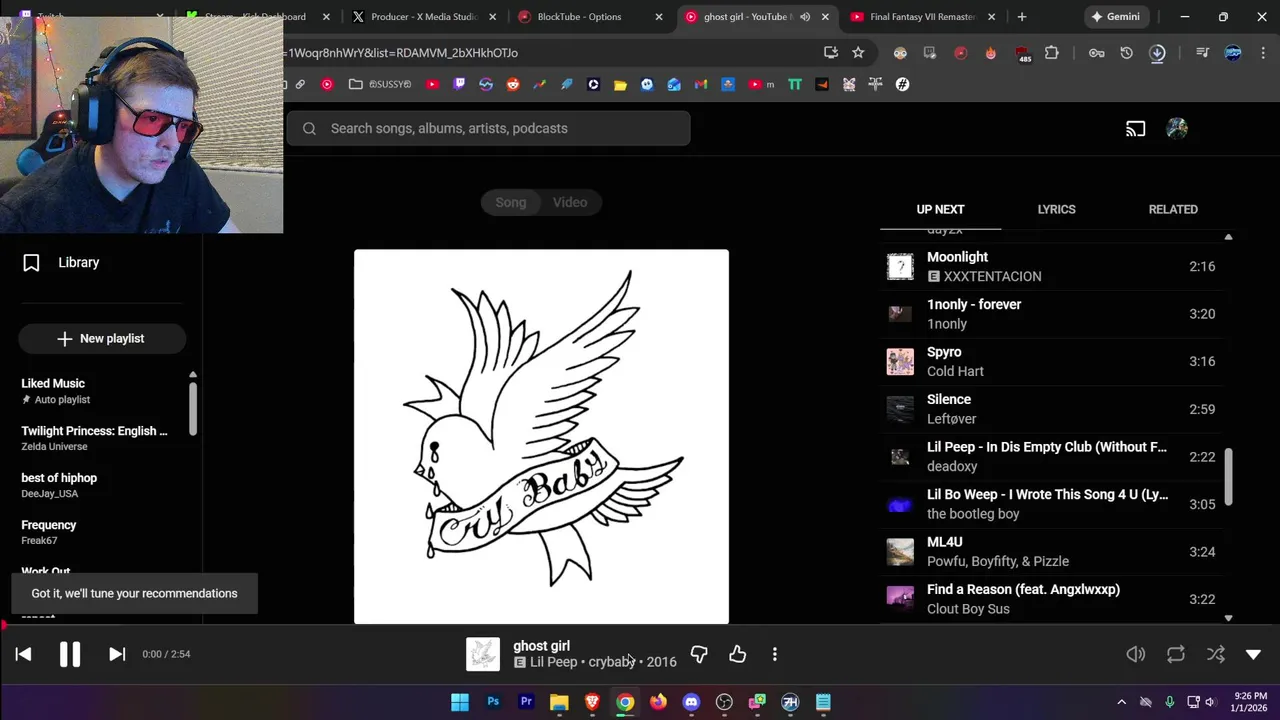Show hidden system tray icons
The width and height of the screenshot is (1280, 720).
coord(1121,702)
